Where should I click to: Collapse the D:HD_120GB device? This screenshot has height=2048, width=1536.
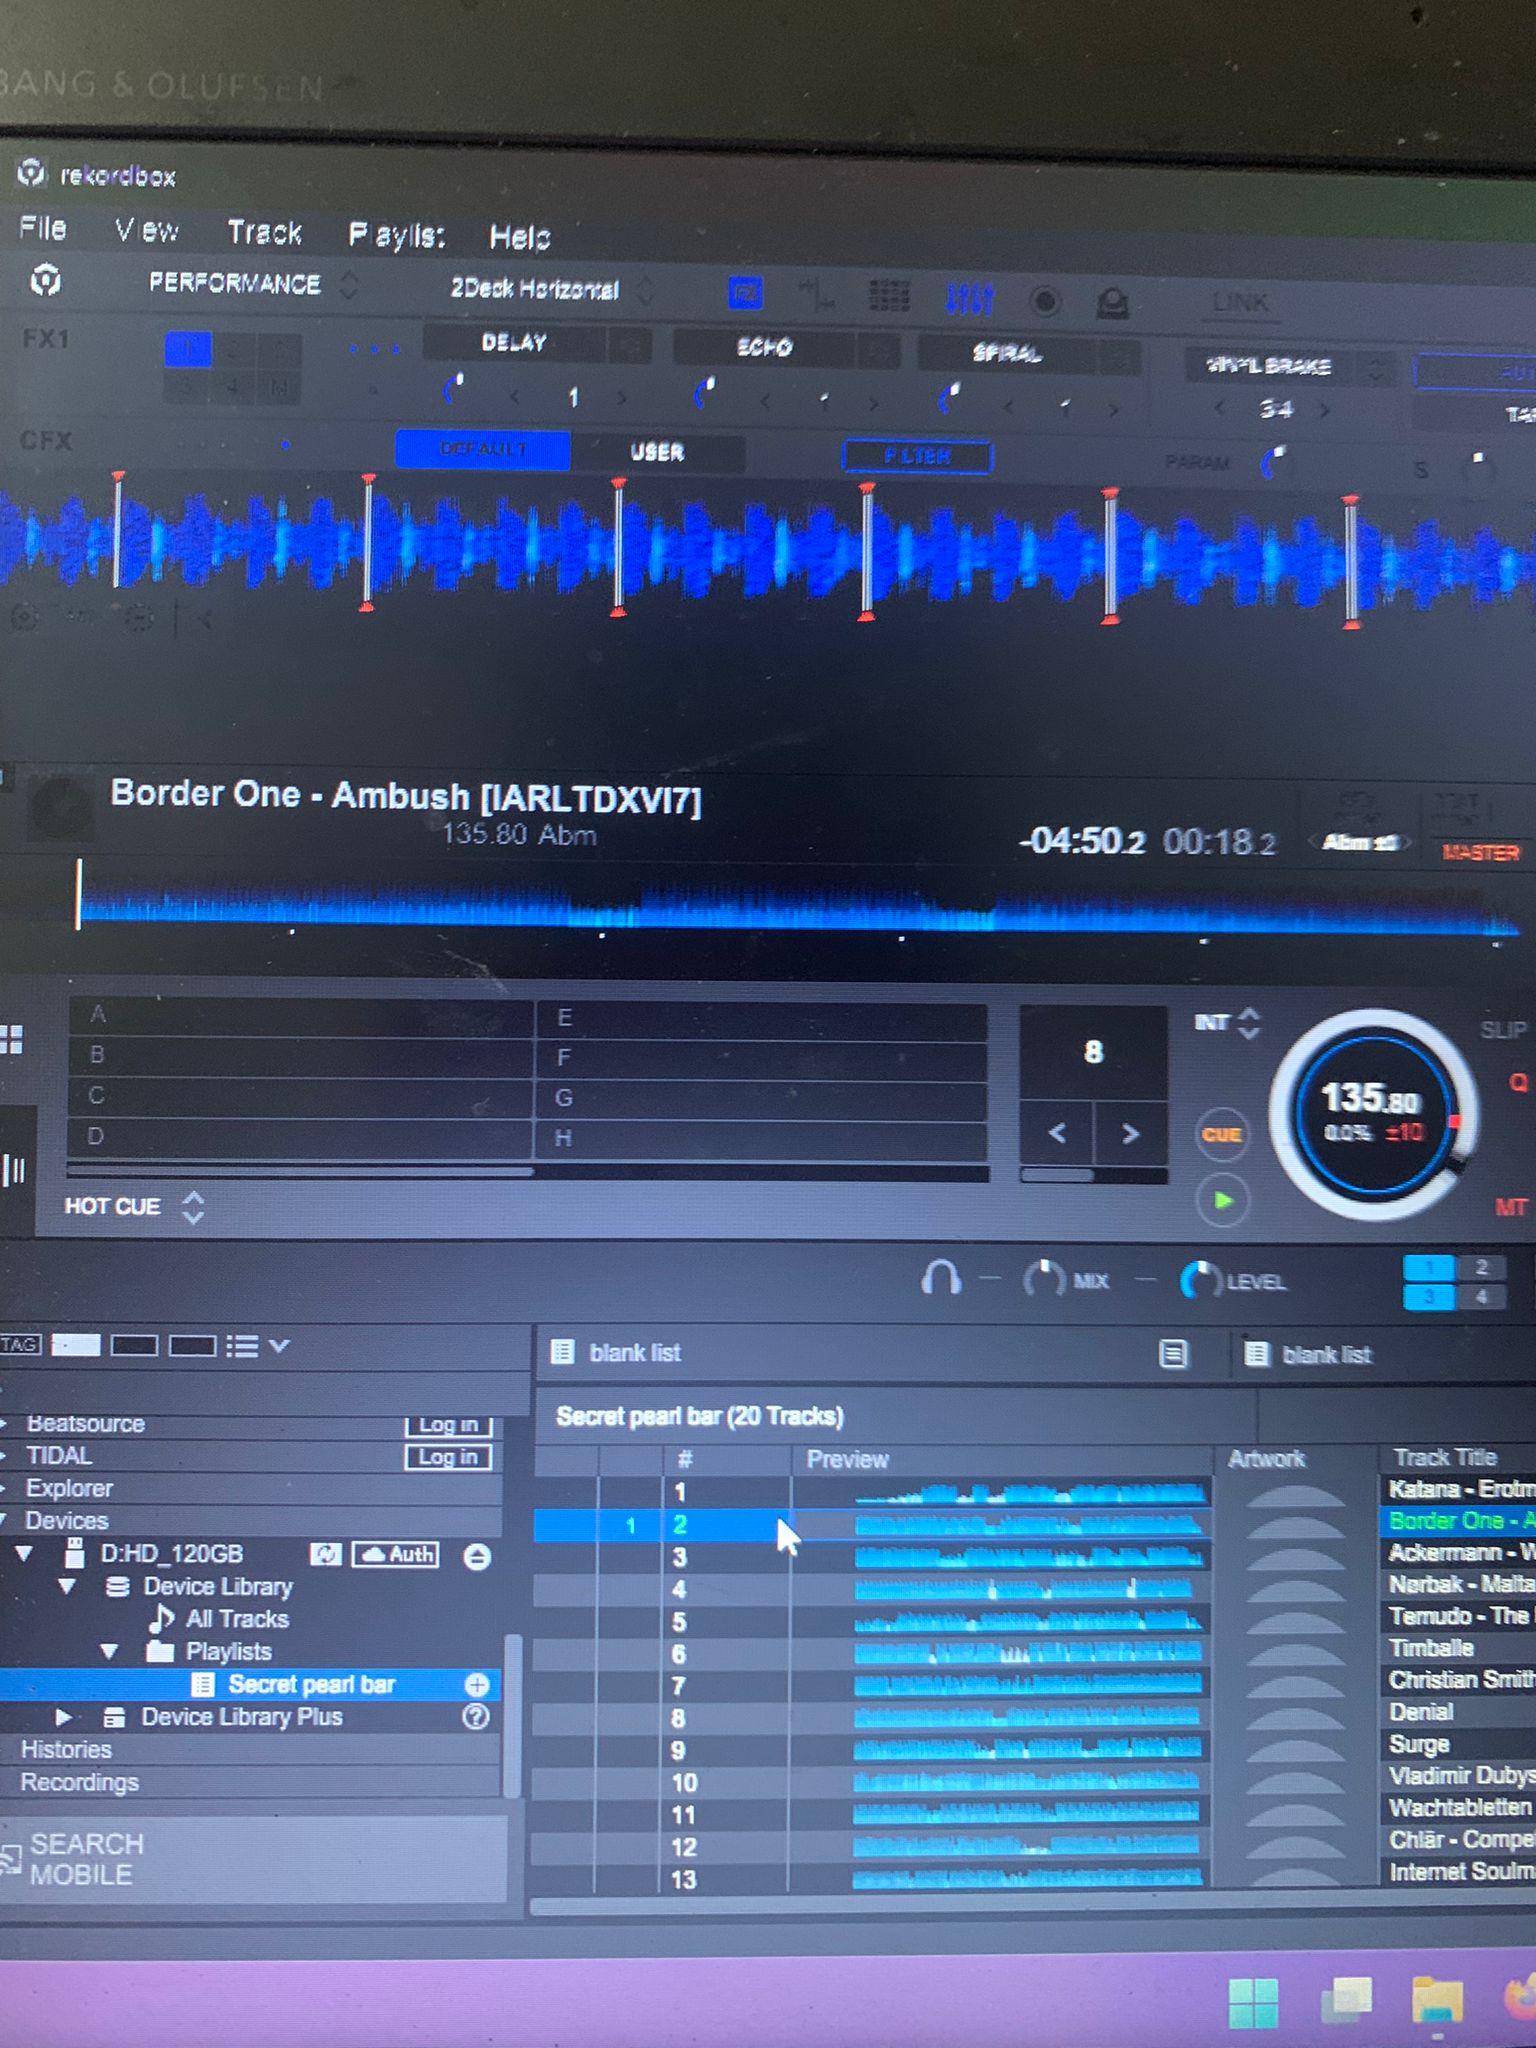(24, 1553)
